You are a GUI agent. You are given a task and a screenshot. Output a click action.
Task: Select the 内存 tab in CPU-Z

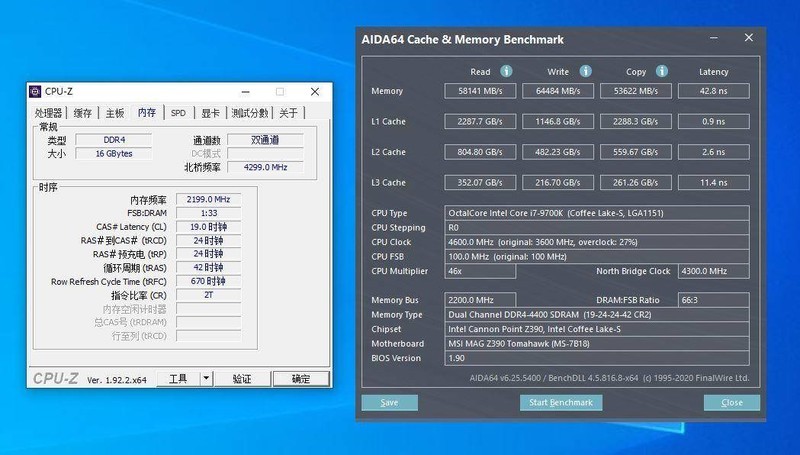pos(147,112)
